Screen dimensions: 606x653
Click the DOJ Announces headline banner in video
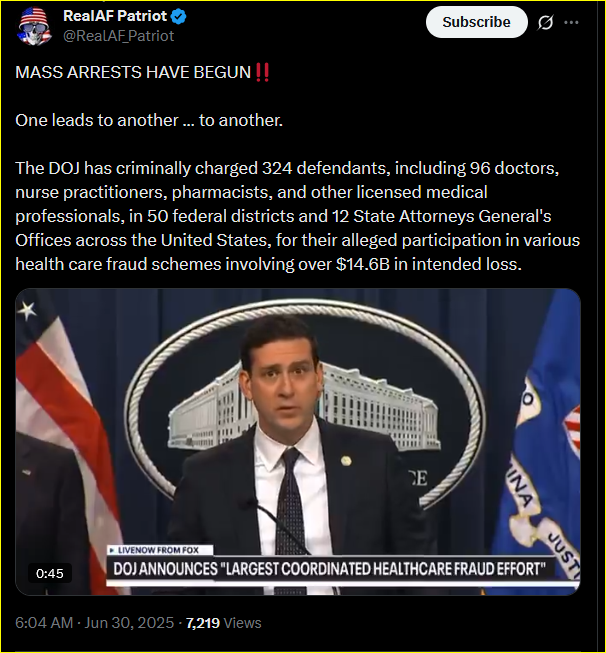(330, 569)
